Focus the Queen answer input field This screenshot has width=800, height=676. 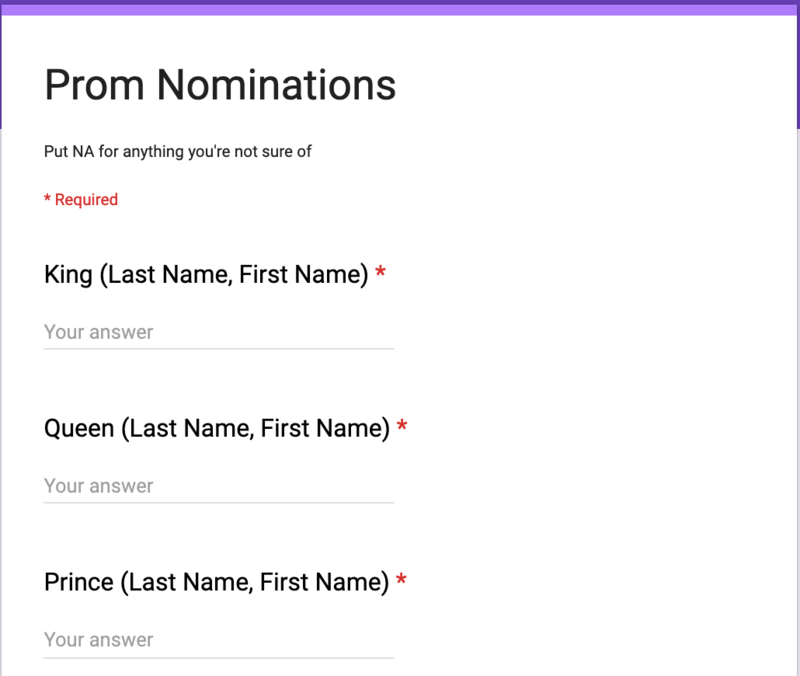point(219,486)
